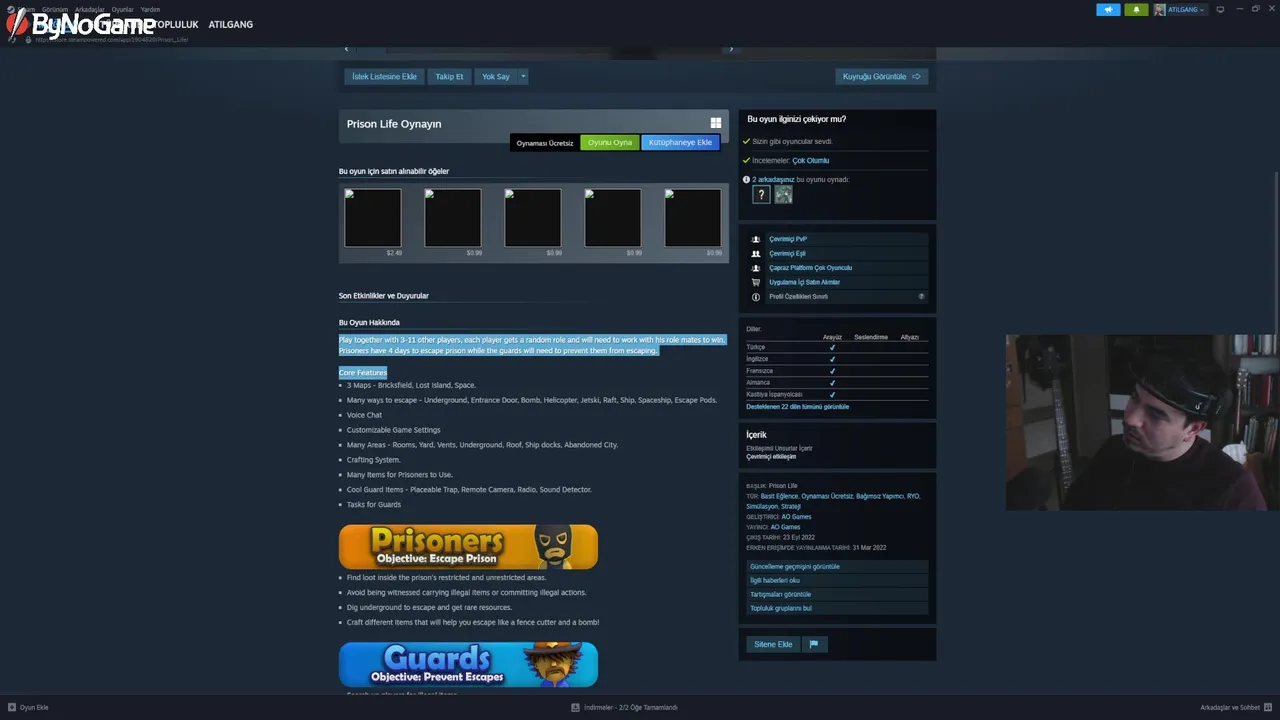The width and height of the screenshot is (1280, 720).
Task: Open the '2 arkadaşınız' friends link
Action: (773, 179)
